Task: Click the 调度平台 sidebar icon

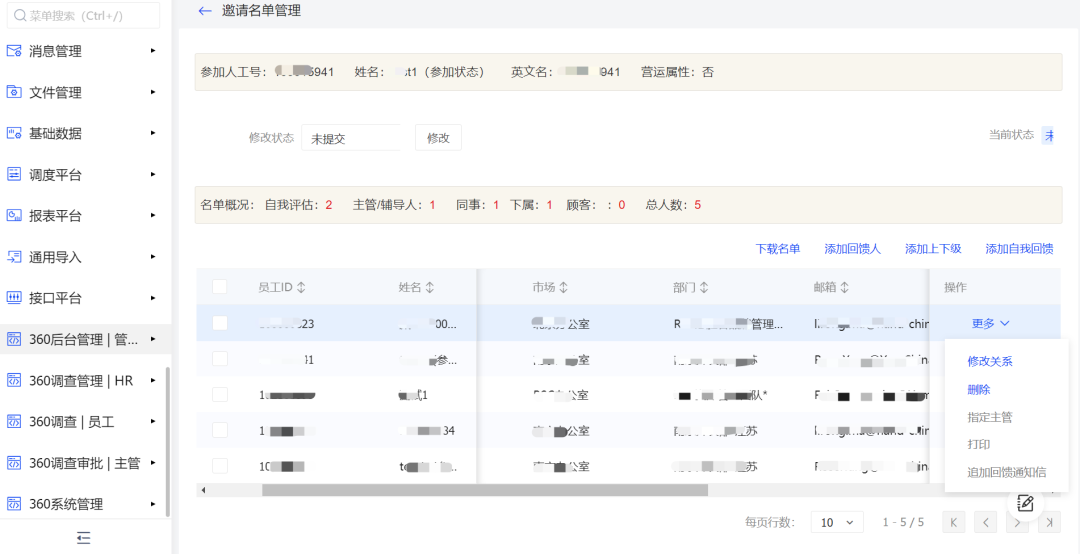Action: [14, 175]
